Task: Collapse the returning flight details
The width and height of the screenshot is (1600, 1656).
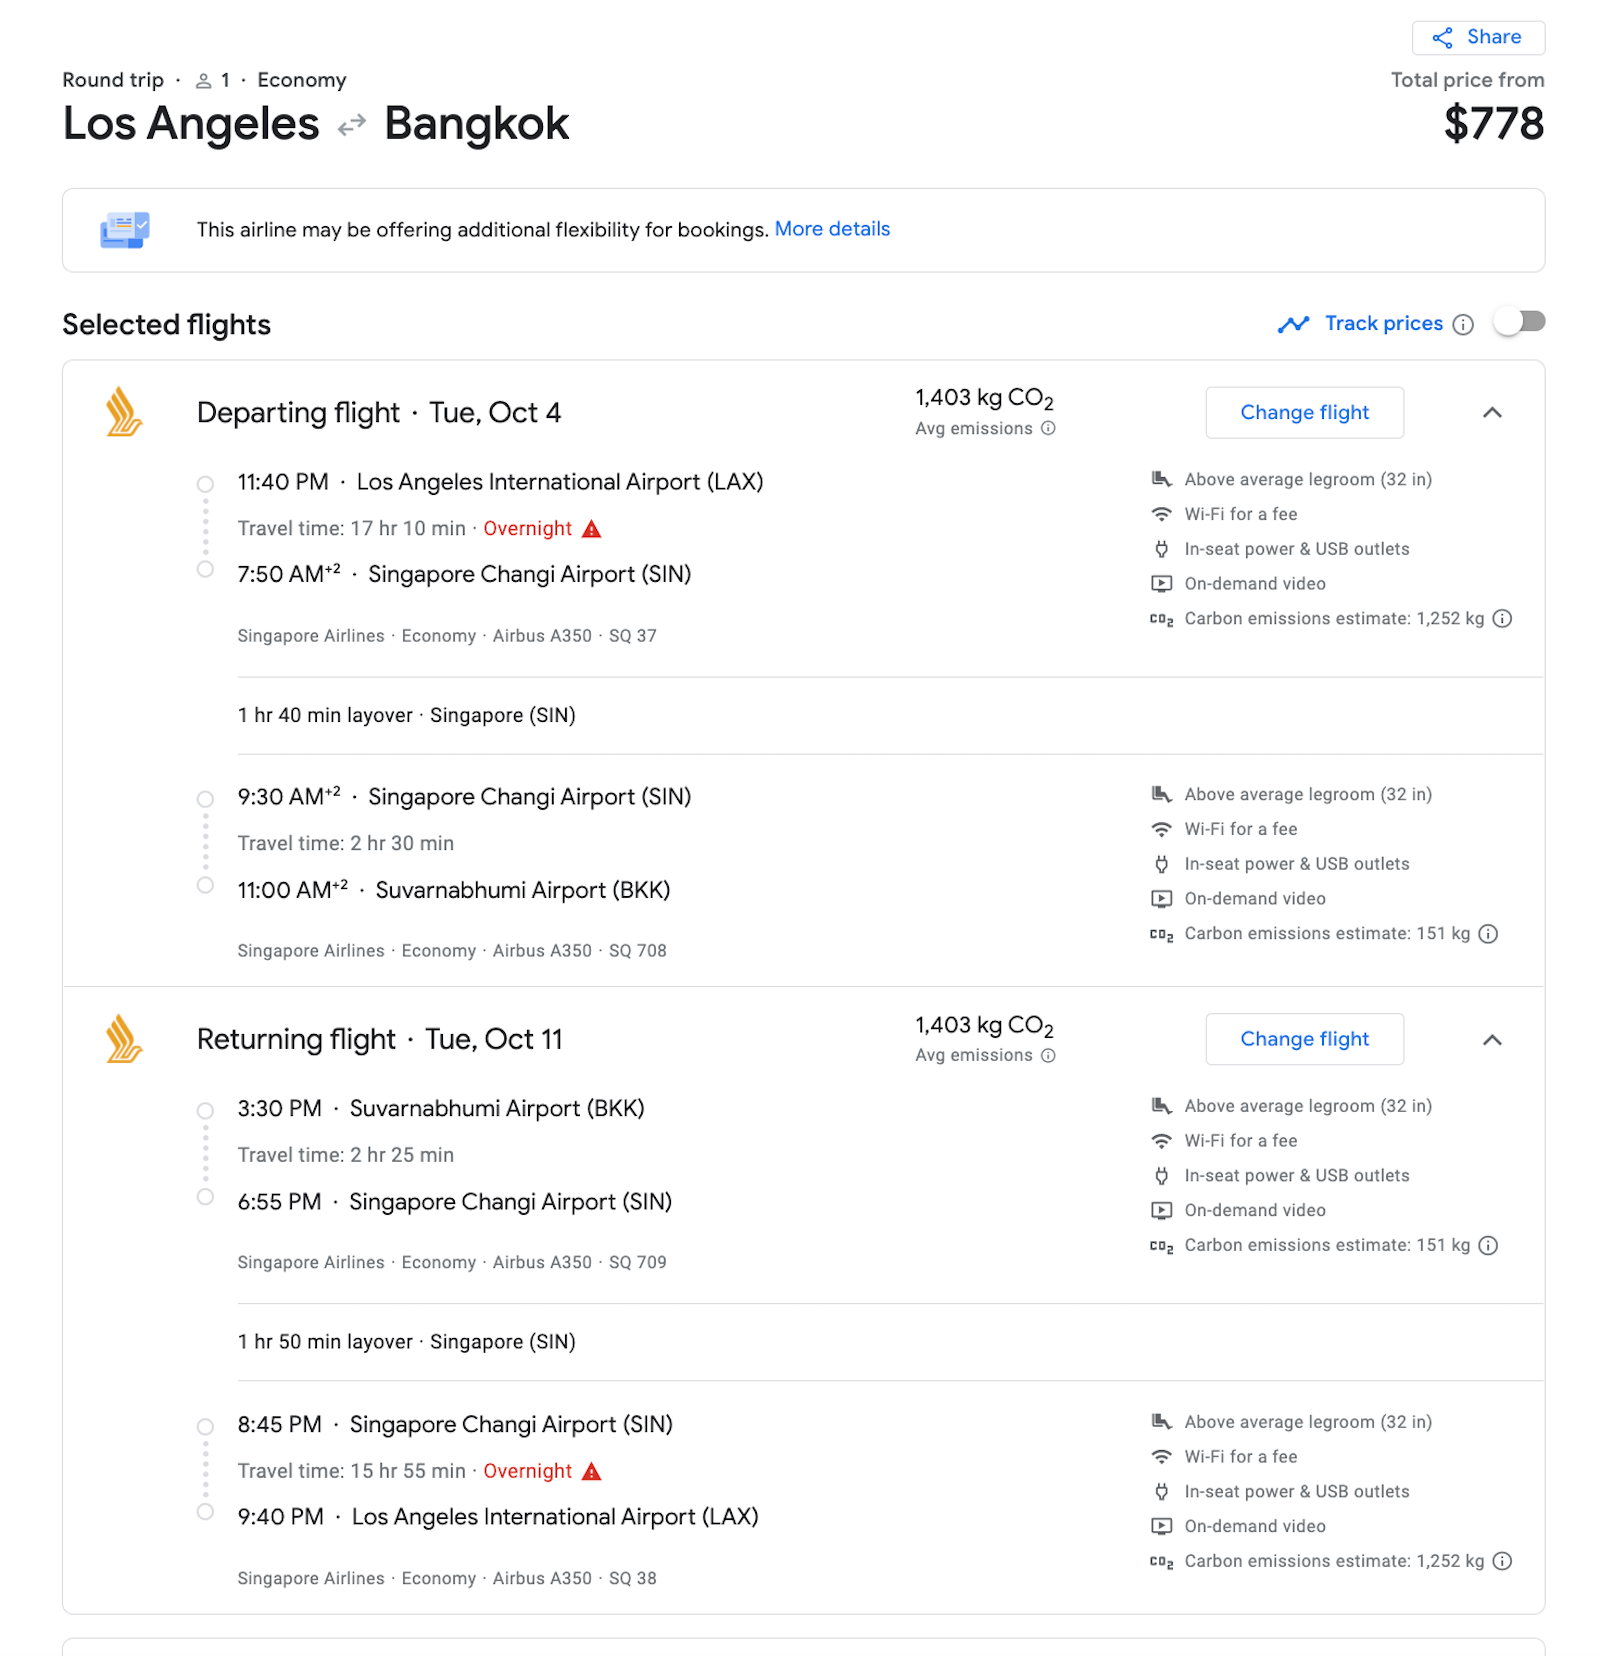Action: [x=1492, y=1039]
